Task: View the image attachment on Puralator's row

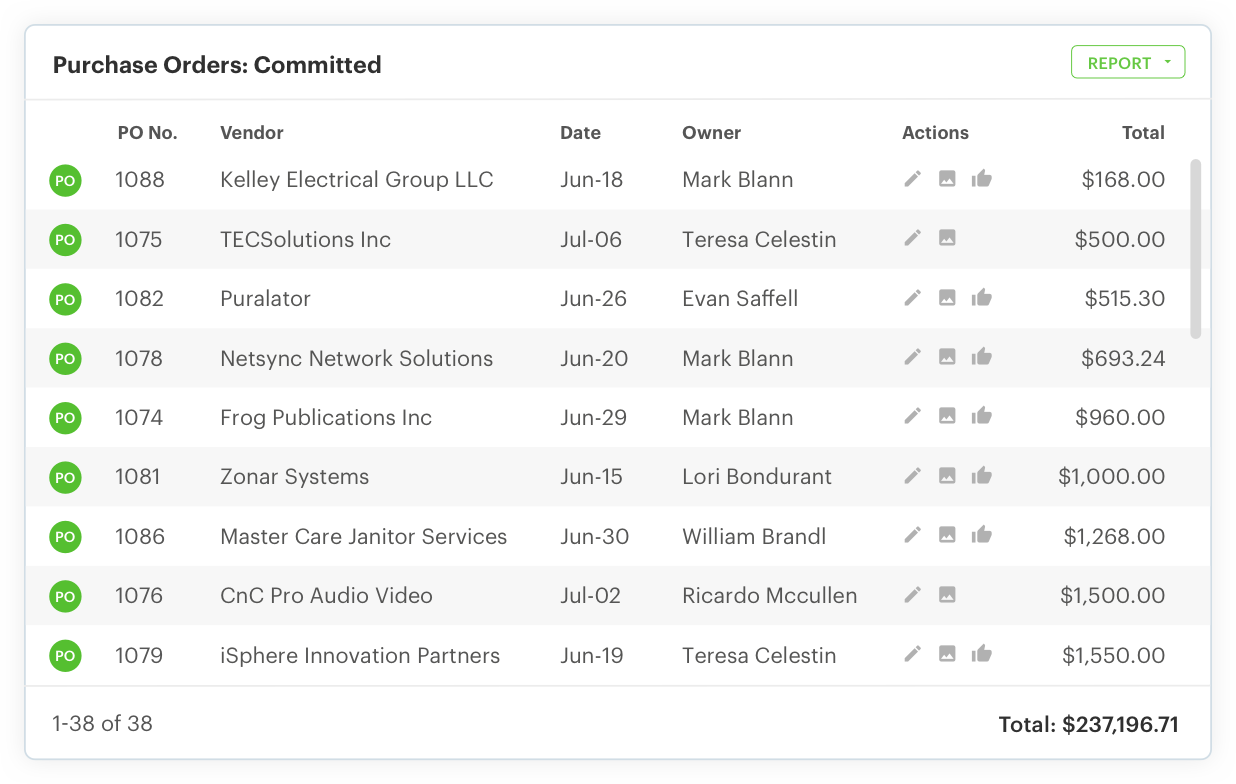Action: [x=948, y=298]
